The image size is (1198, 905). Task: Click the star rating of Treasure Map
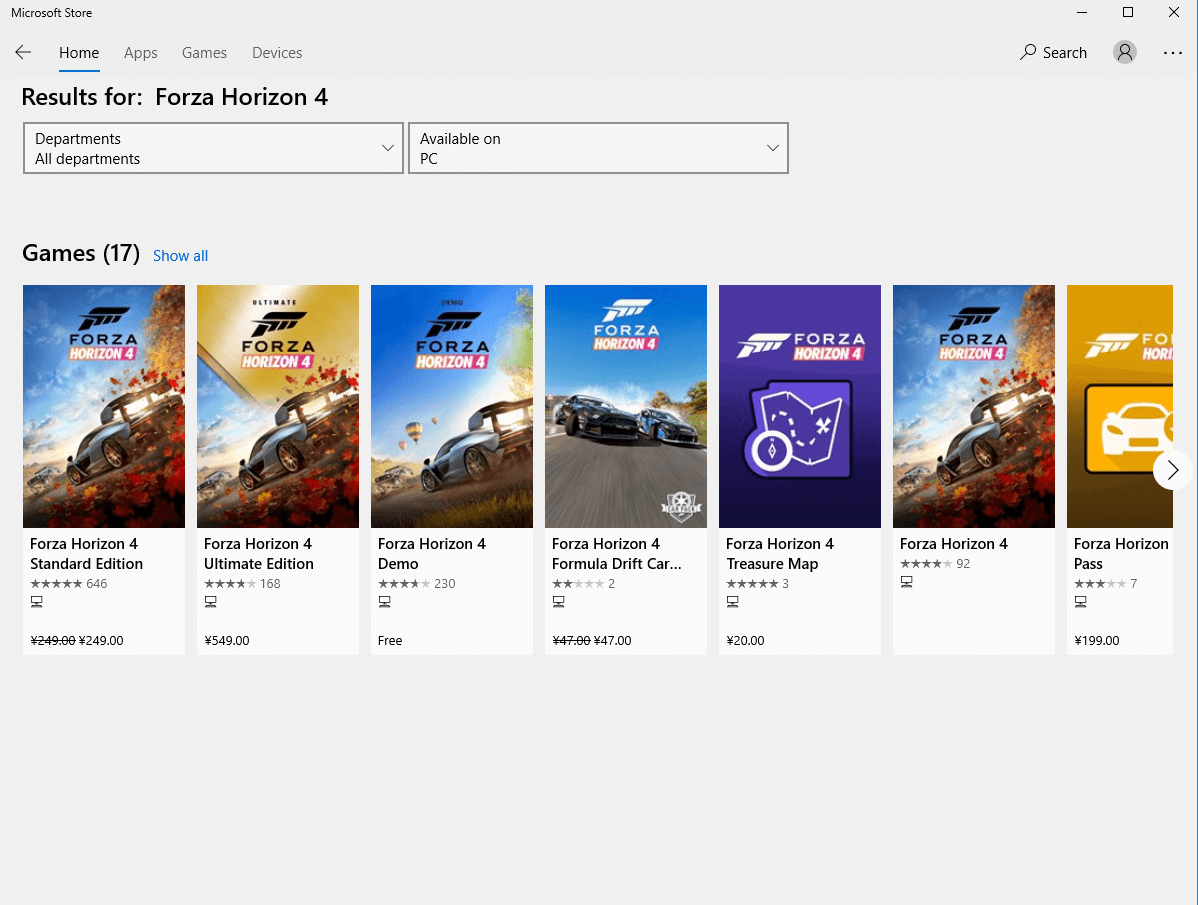752,583
